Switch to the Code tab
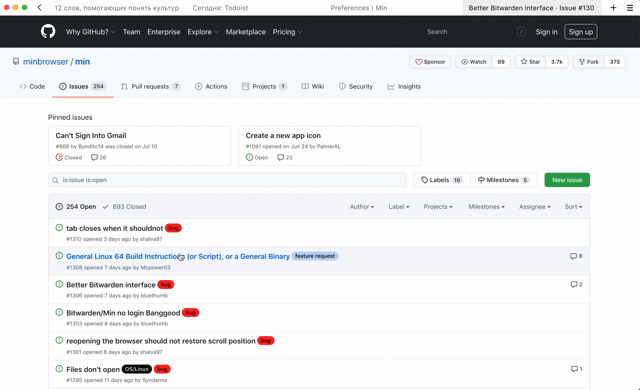Image resolution: width=640 pixels, height=390 pixels. pos(32,86)
